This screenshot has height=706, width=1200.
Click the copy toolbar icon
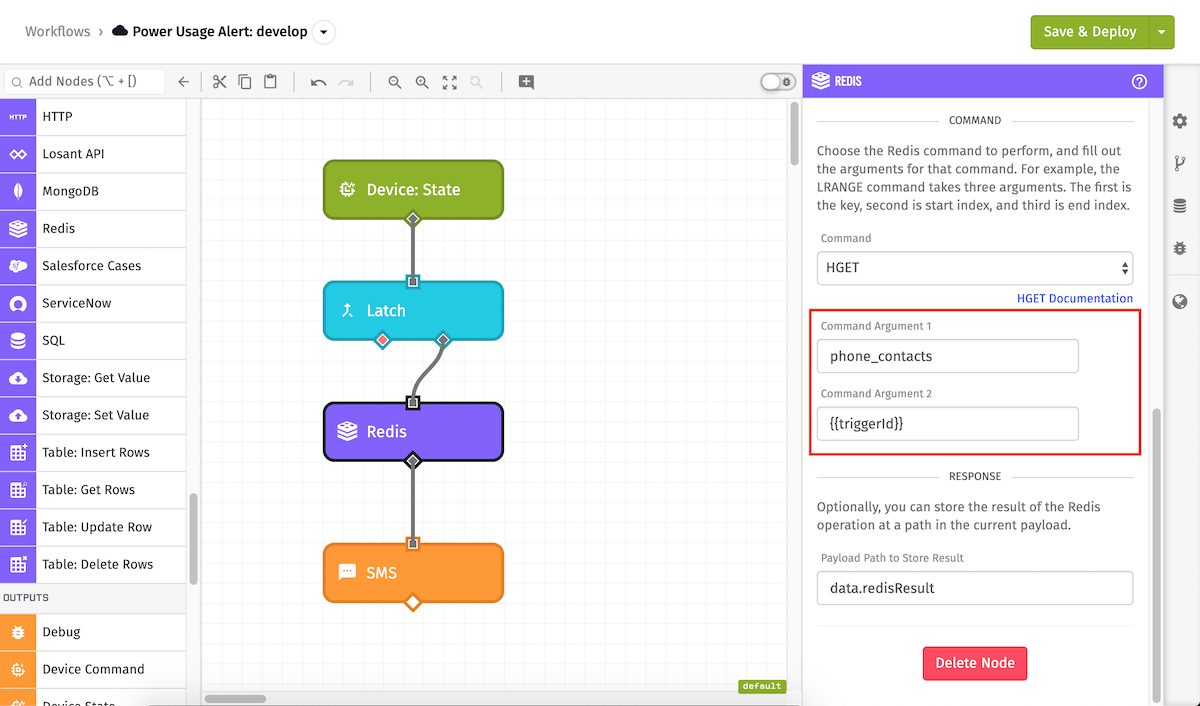point(245,82)
